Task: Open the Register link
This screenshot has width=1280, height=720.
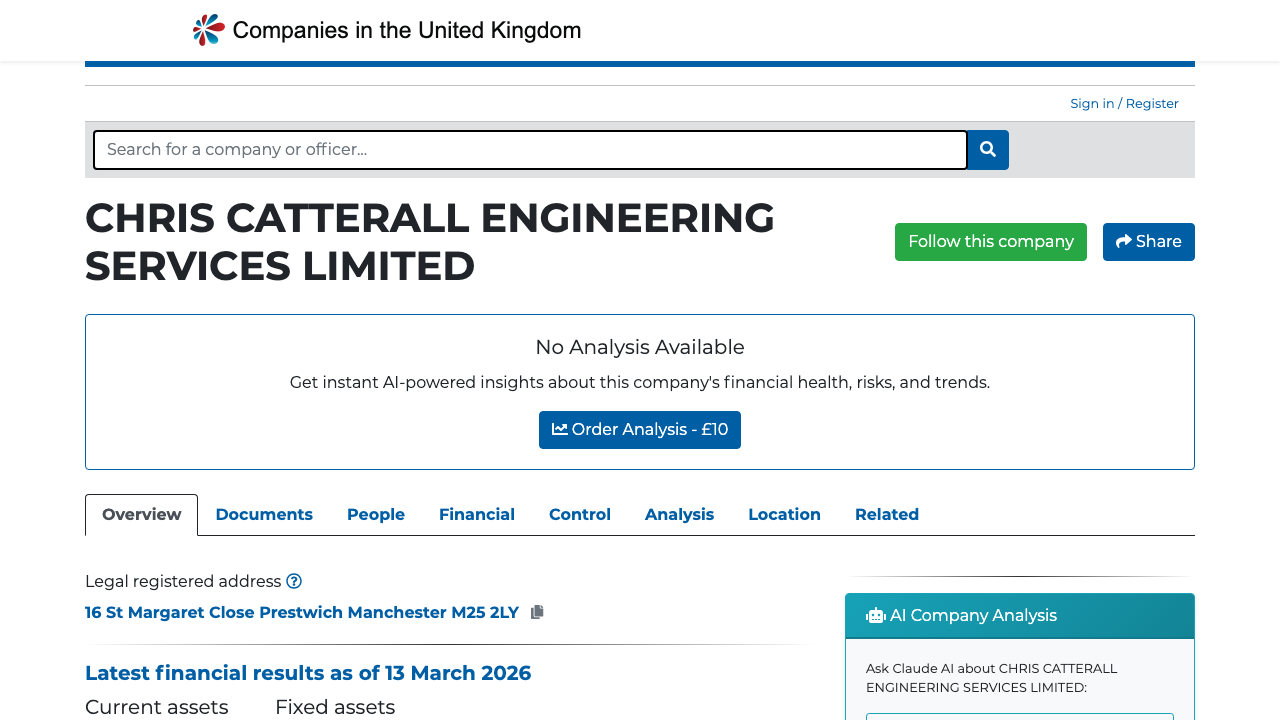Action: point(1152,103)
